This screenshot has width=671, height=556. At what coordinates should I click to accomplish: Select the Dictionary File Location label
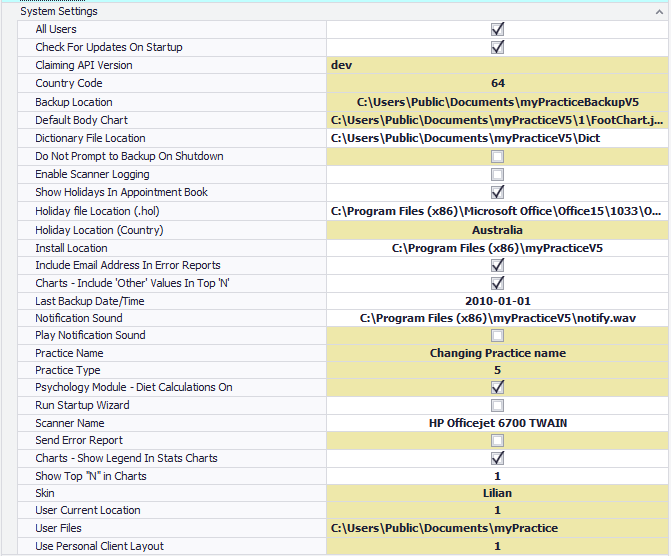point(90,138)
